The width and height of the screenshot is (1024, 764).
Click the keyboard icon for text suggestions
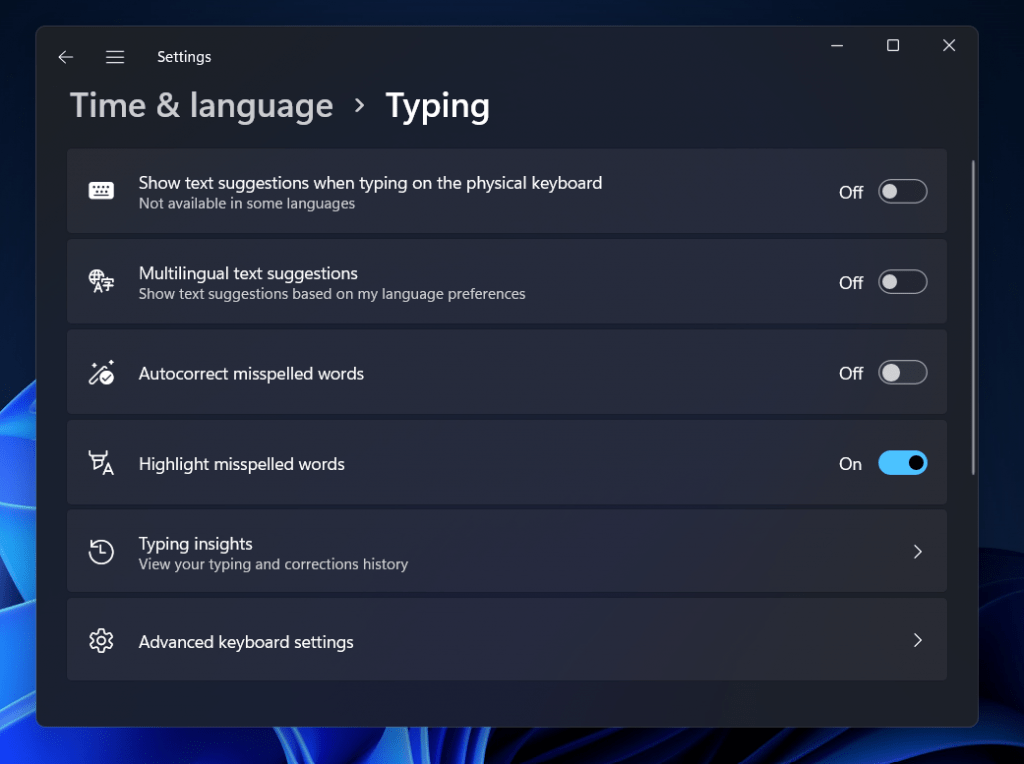point(101,191)
